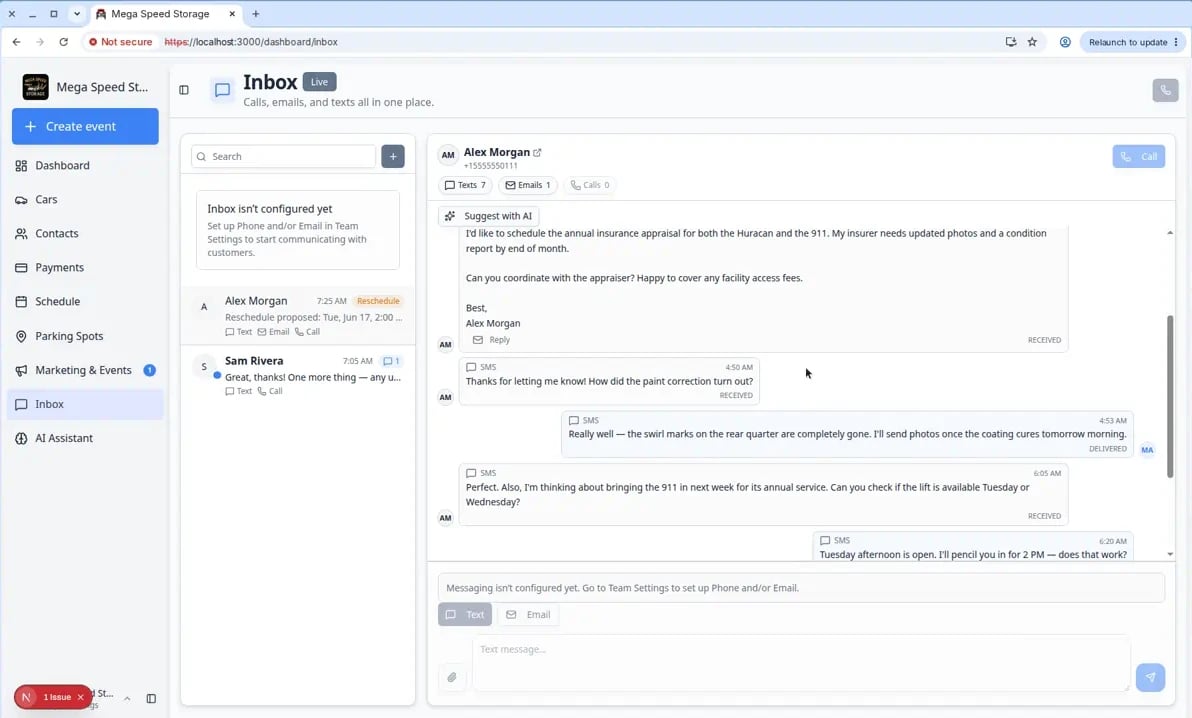Image resolution: width=1192 pixels, height=718 pixels.
Task: Click the send message arrow button
Action: 1150,677
